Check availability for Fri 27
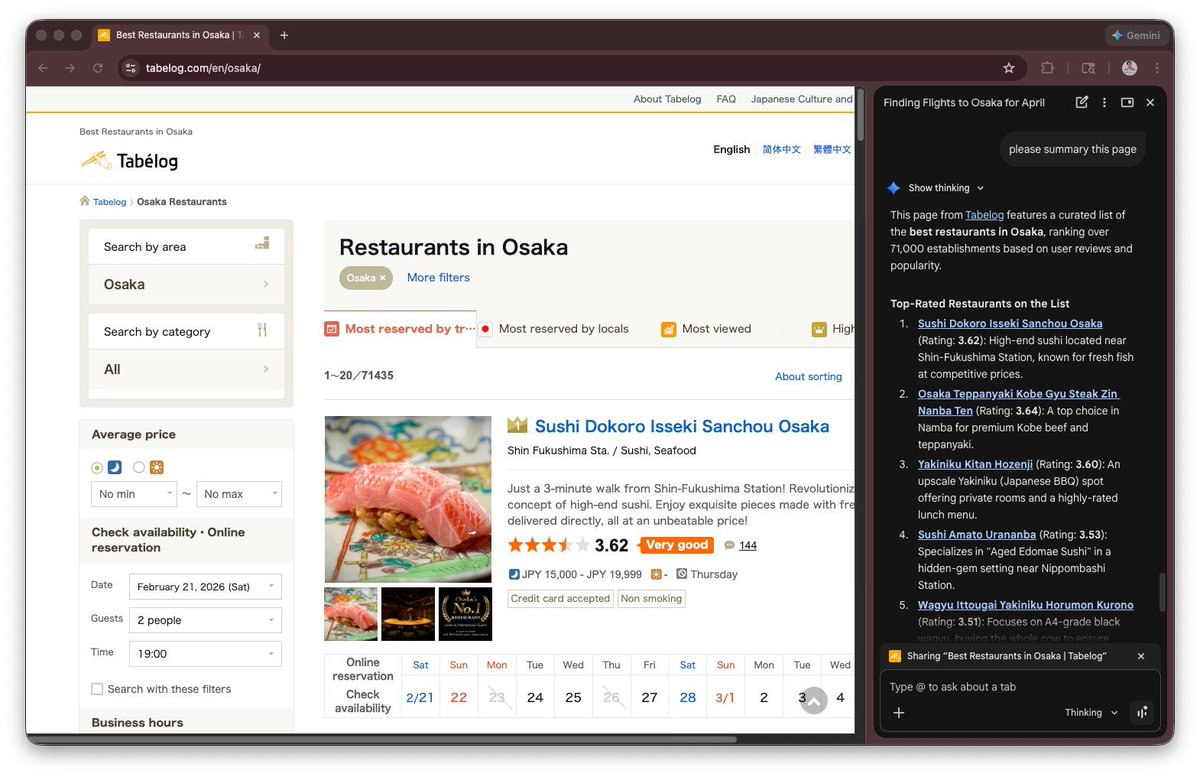The width and height of the screenshot is (1200, 777). click(x=649, y=698)
